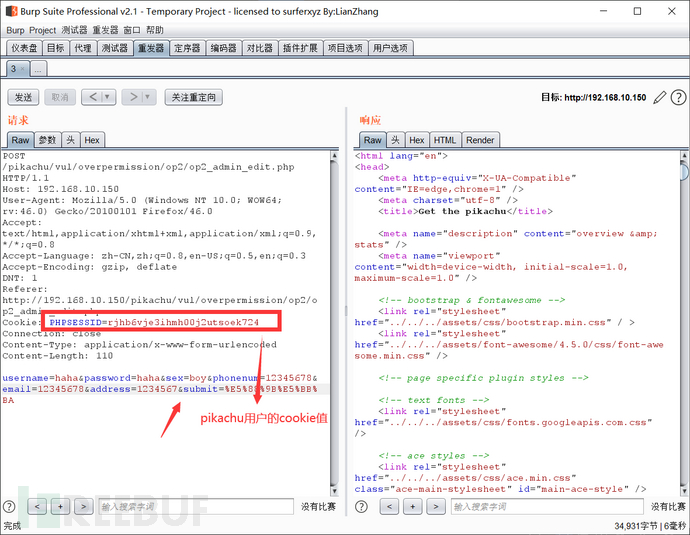The width and height of the screenshot is (690, 535).
Task: Open the 帮助 menu
Action: point(155,30)
